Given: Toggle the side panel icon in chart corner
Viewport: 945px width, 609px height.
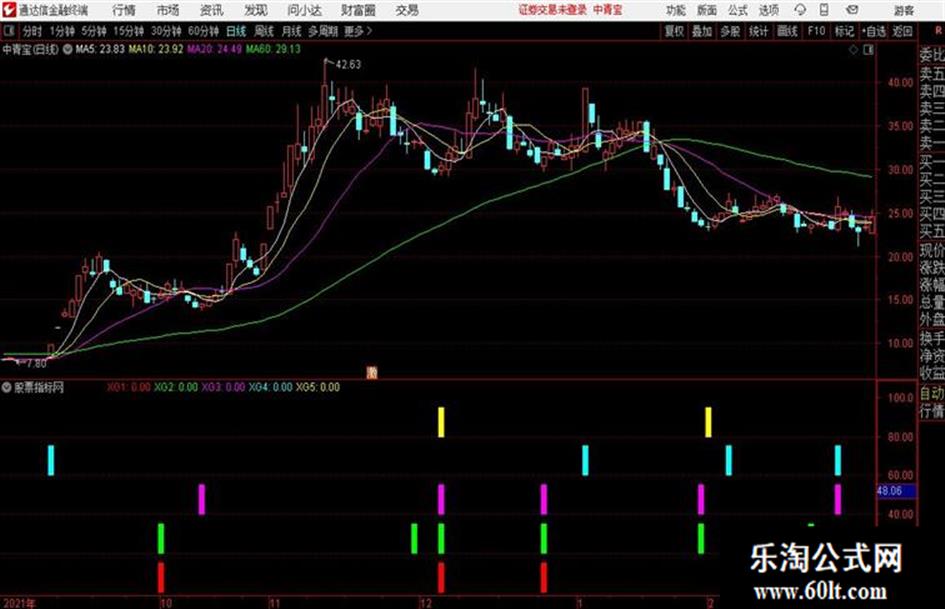Looking at the screenshot, I should [x=868, y=50].
